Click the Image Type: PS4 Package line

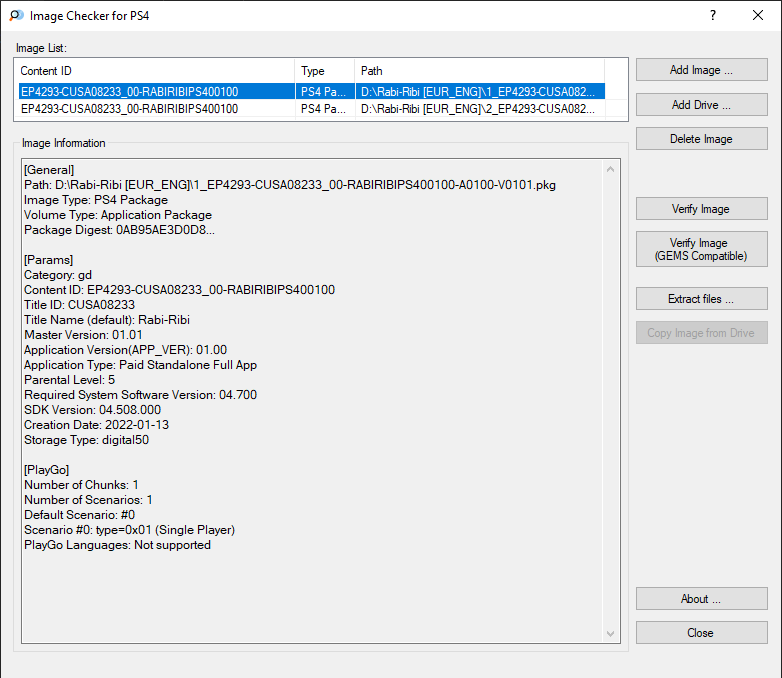(x=96, y=200)
